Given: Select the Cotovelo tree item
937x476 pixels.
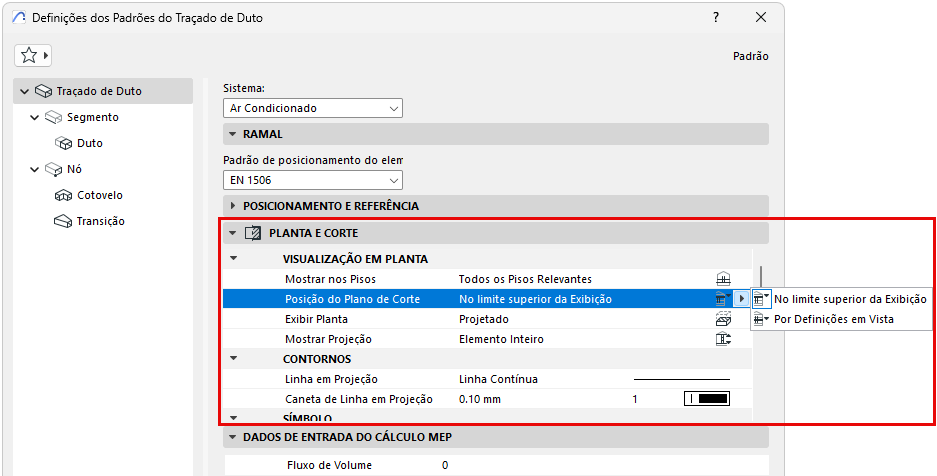Looking at the screenshot, I should tap(100, 195).
